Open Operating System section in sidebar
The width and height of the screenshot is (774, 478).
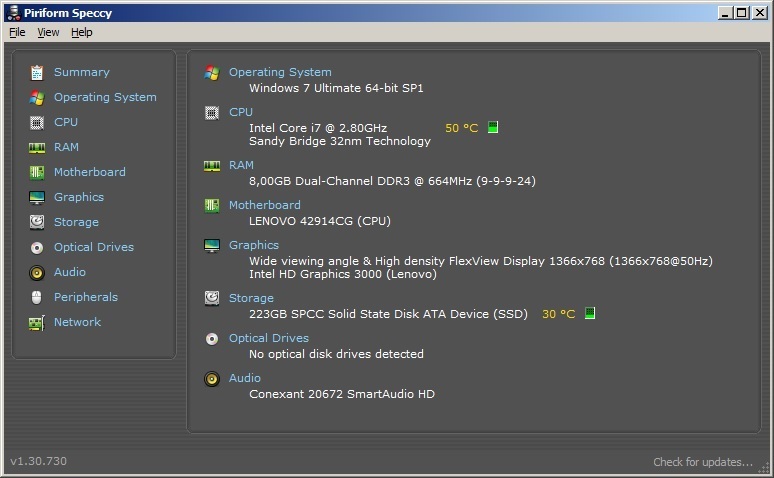pyautogui.click(x=105, y=97)
